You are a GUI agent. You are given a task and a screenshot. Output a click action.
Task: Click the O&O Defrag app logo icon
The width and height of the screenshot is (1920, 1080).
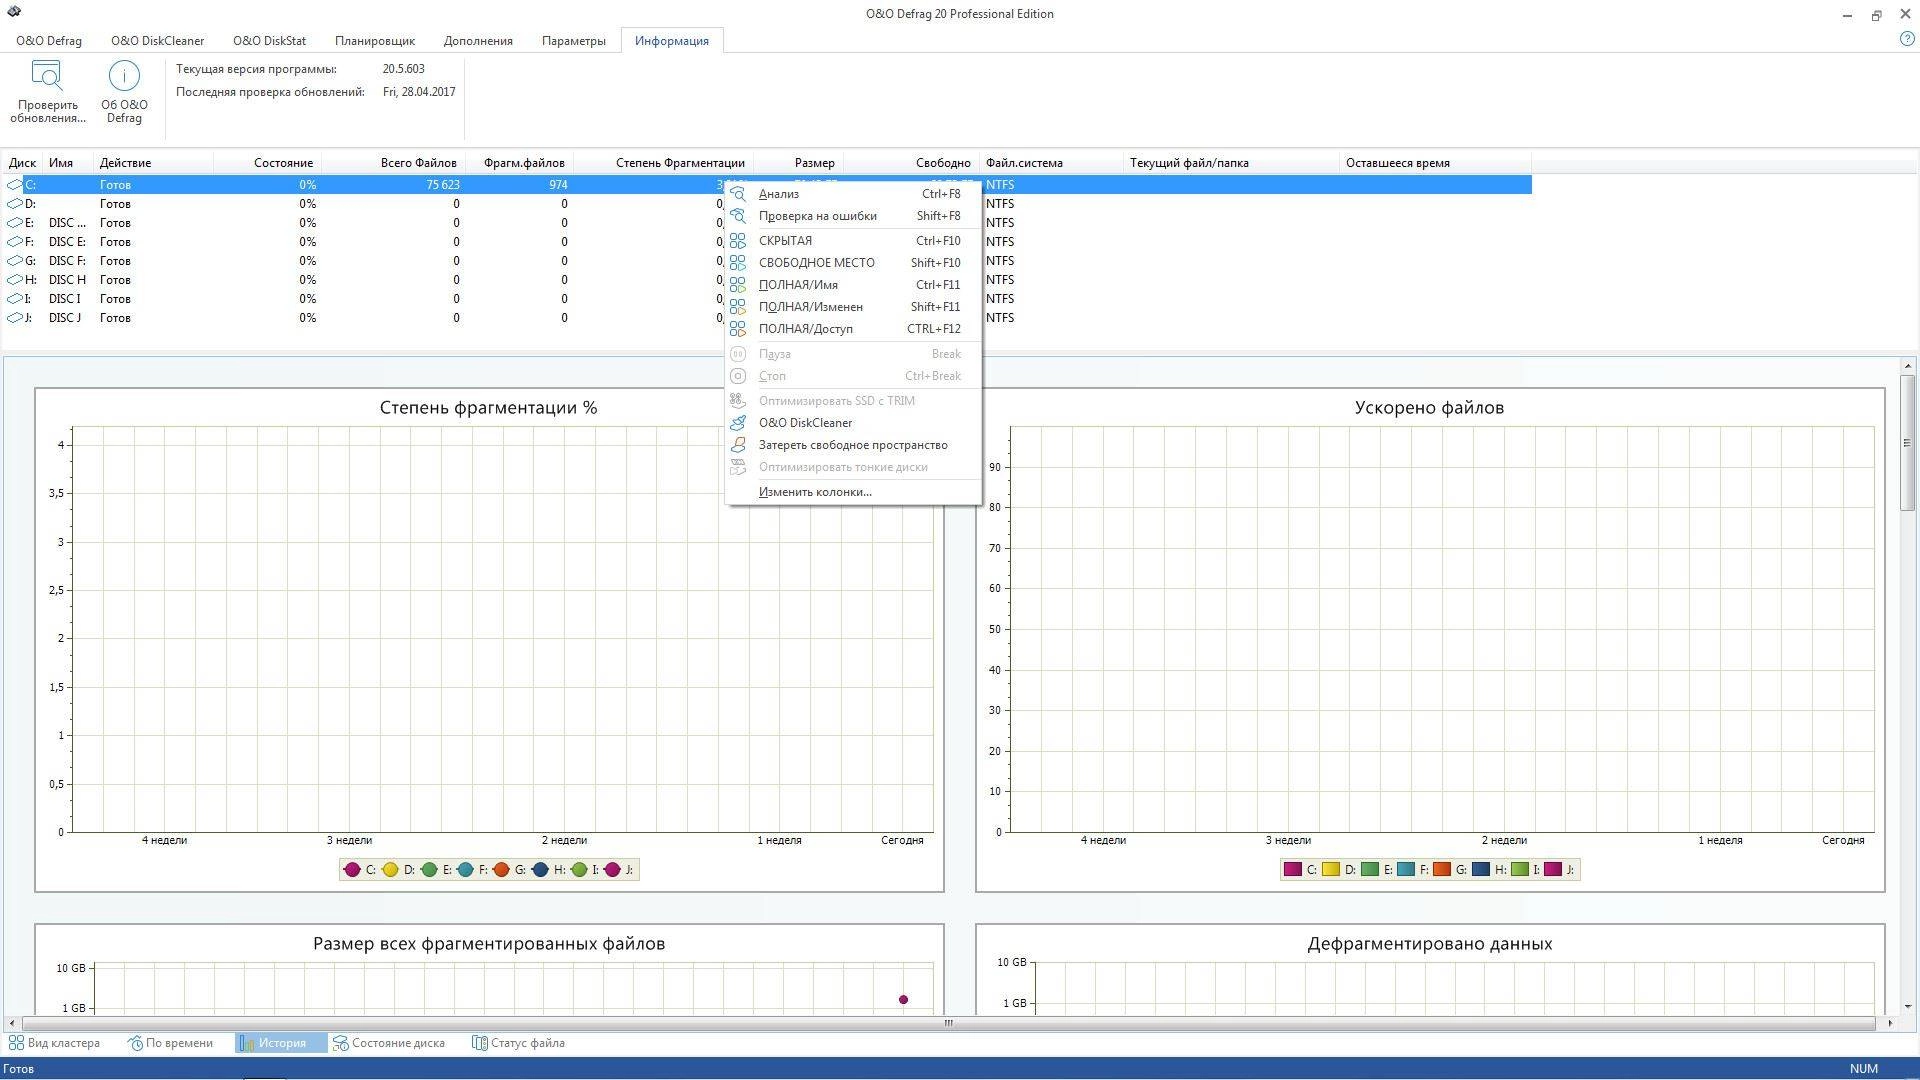[14, 13]
